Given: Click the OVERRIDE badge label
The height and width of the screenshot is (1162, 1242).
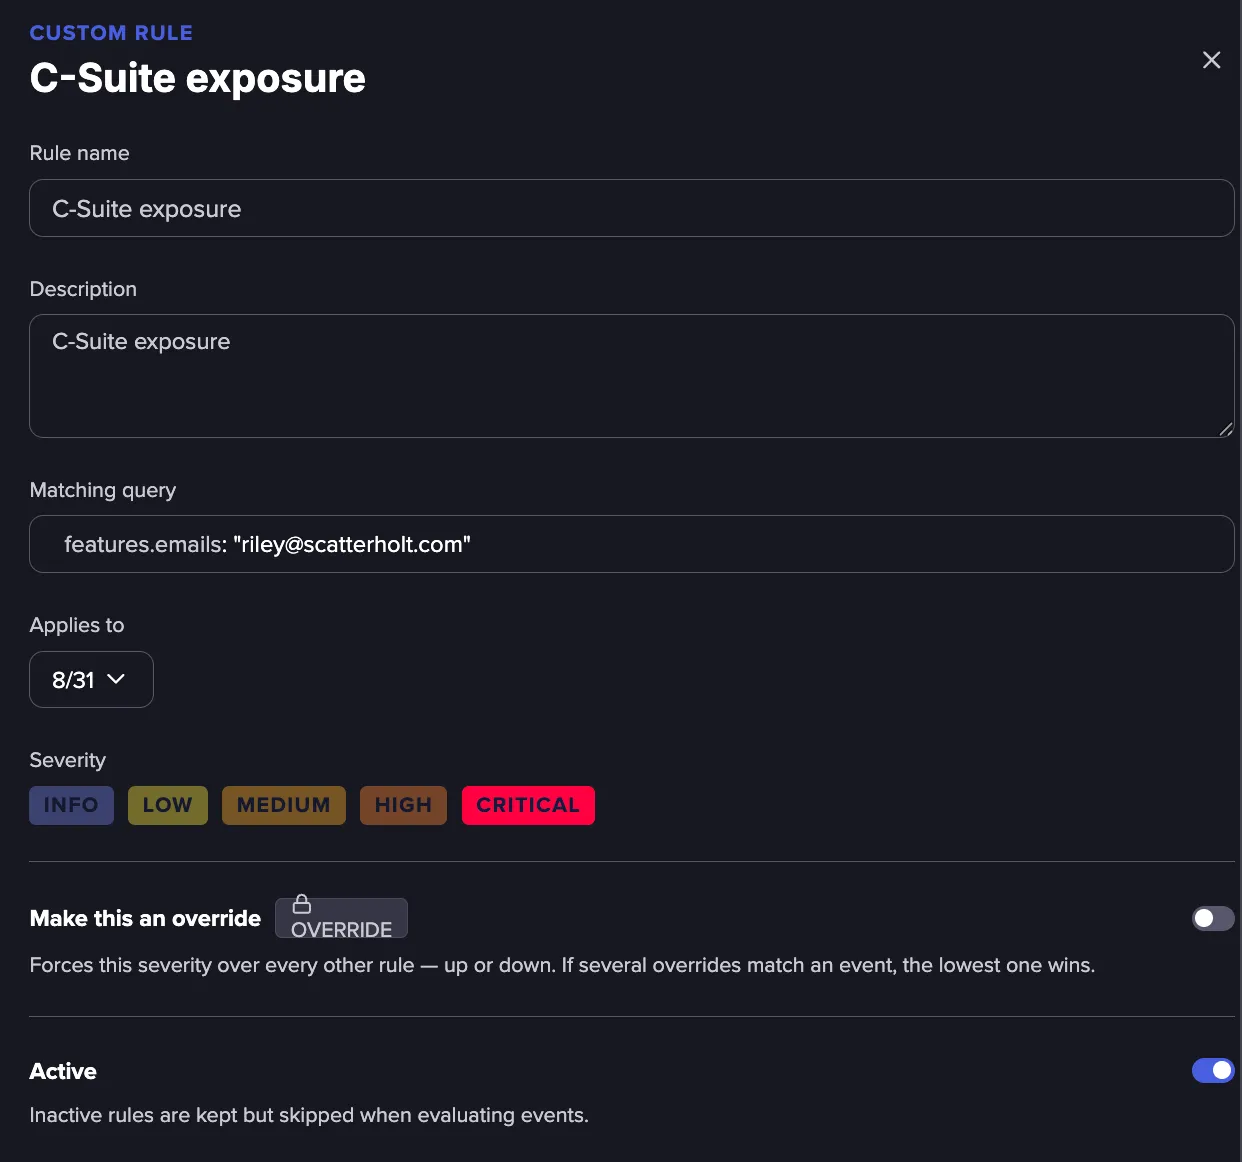Looking at the screenshot, I should pyautogui.click(x=341, y=918).
